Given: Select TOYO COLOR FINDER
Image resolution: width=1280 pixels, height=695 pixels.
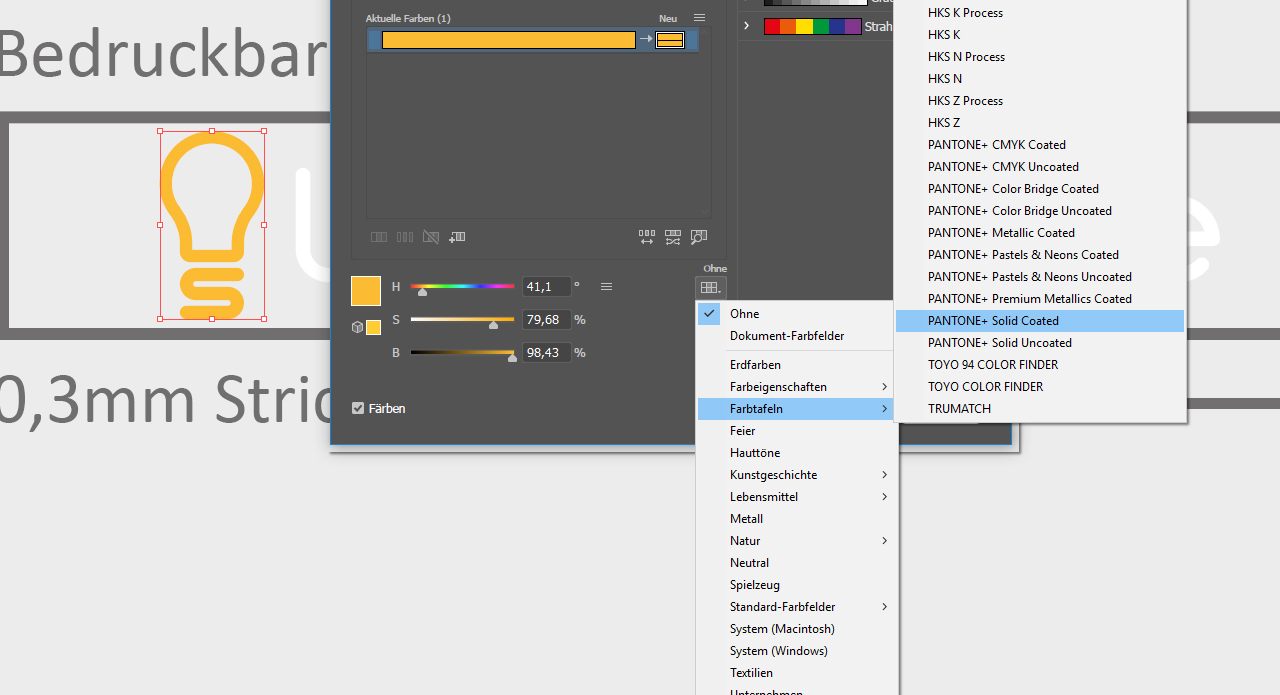Looking at the screenshot, I should pyautogui.click(x=1040, y=387).
